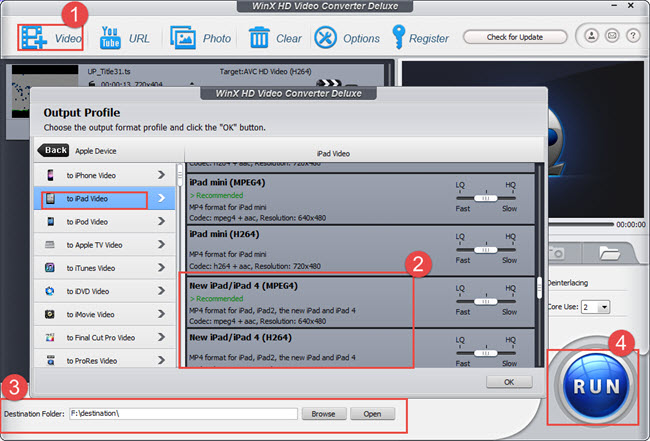Adjust quality slider for New iPad/iPad 4 (H264)

485,353
